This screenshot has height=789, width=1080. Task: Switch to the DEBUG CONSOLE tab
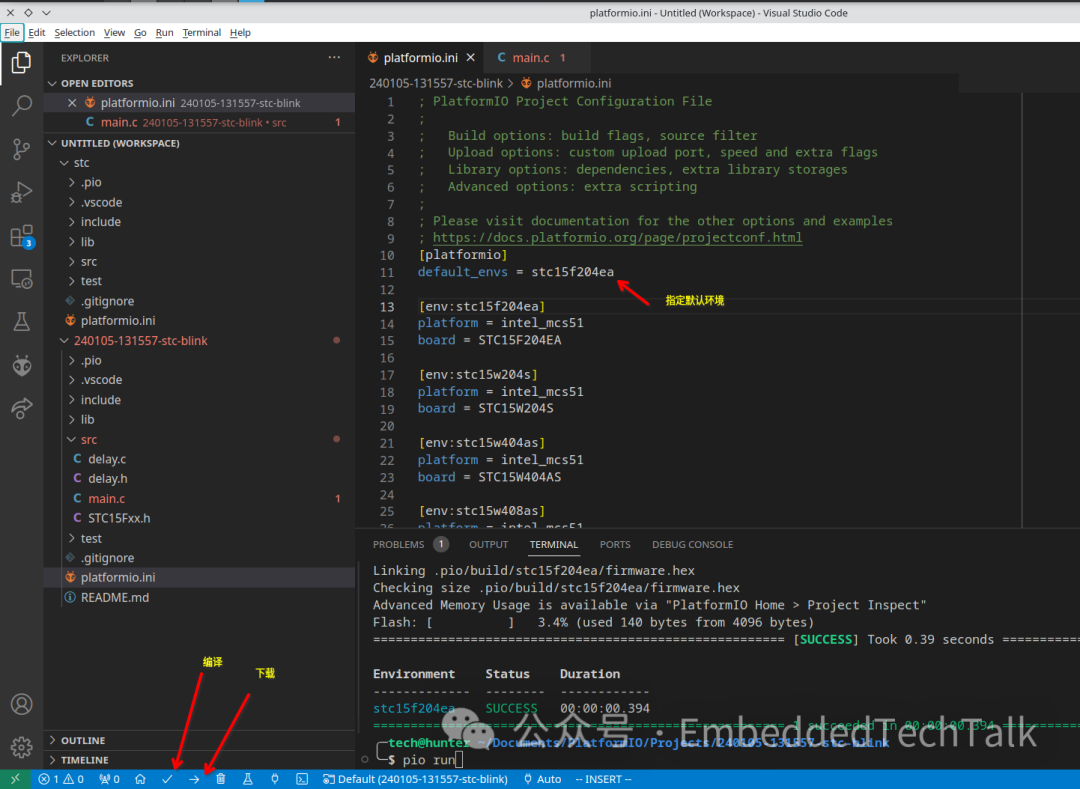pos(692,544)
